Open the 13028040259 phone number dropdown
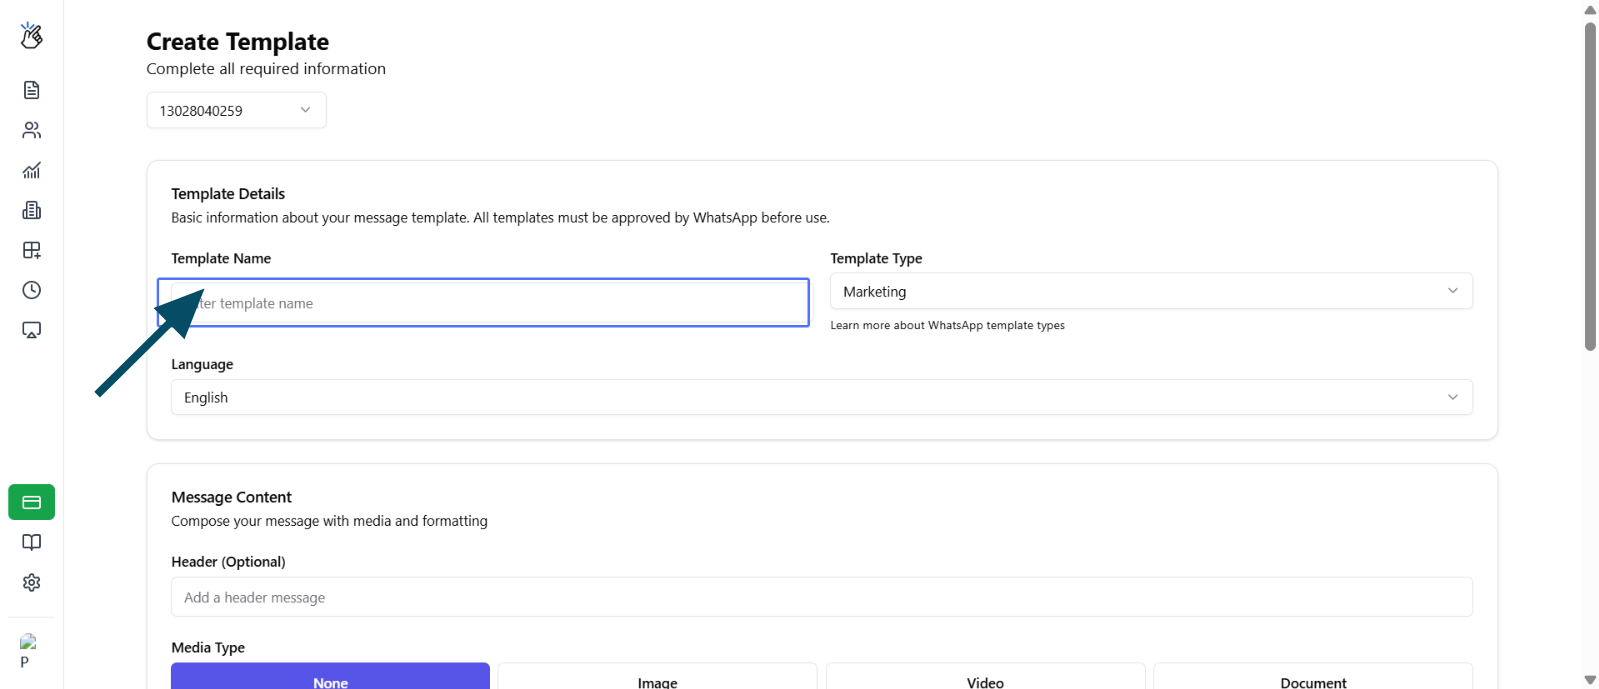The image size is (1599, 689). [x=236, y=110]
